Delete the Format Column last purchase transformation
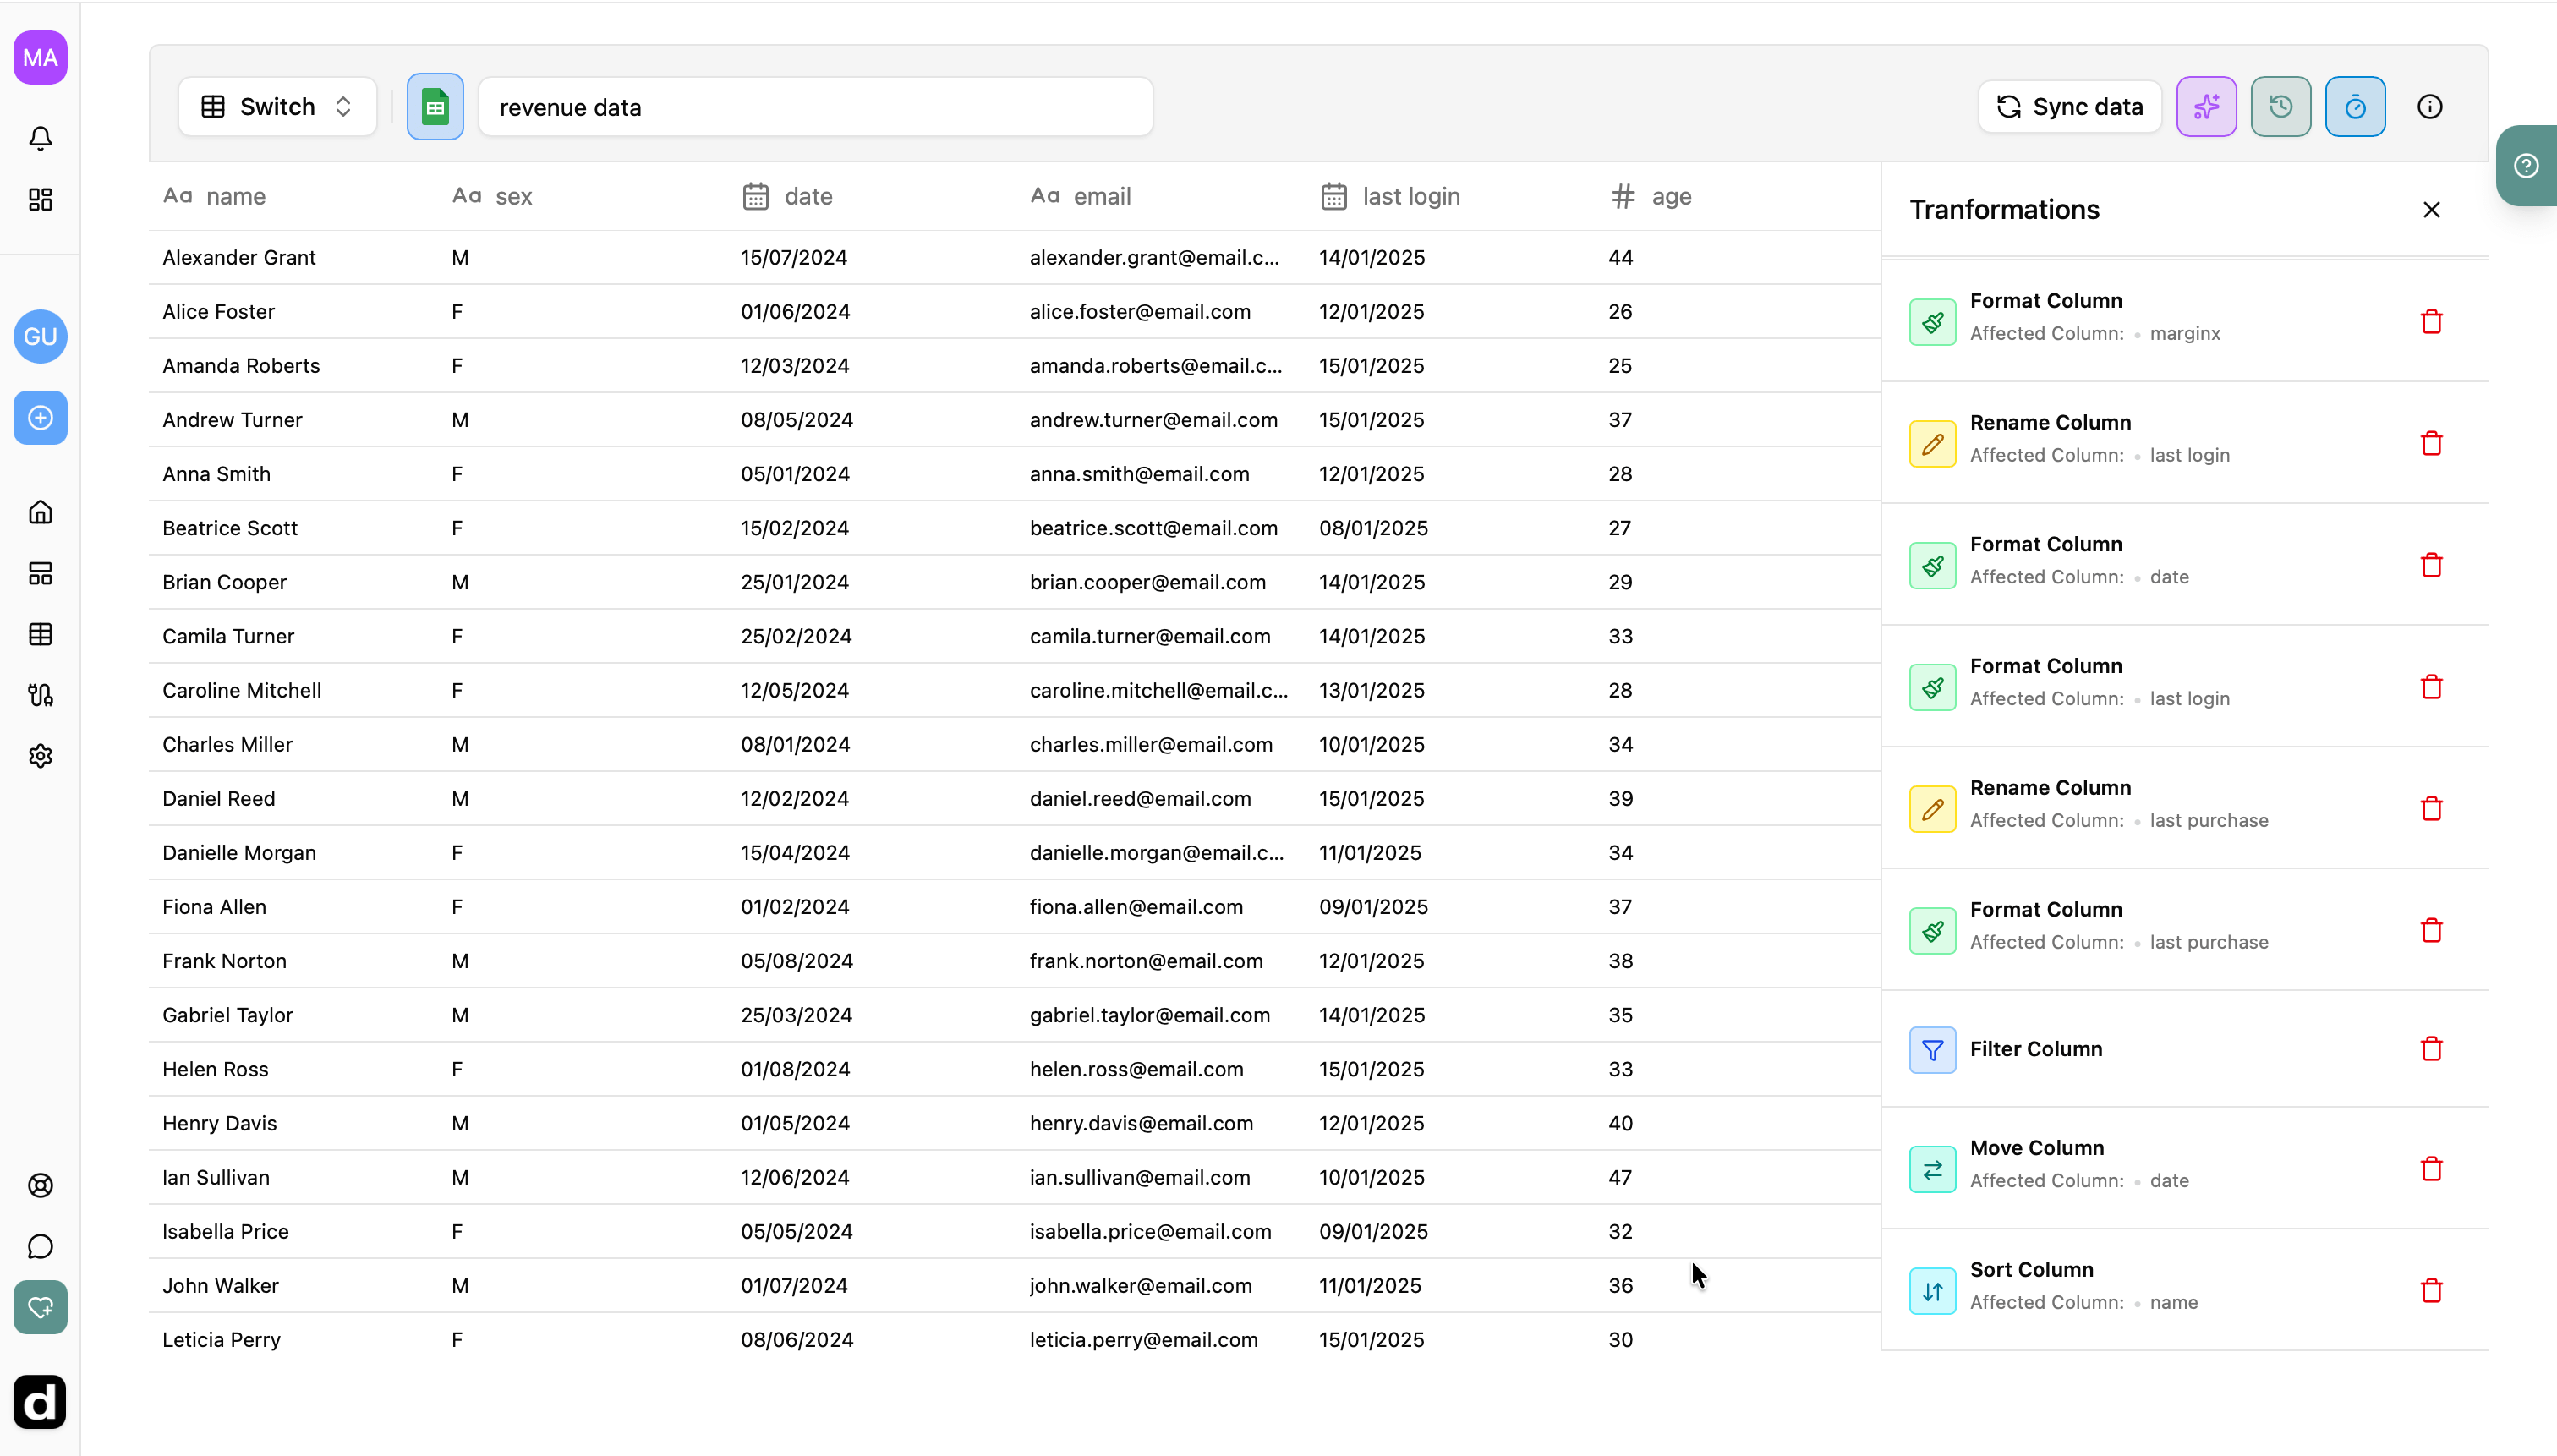Image resolution: width=2557 pixels, height=1456 pixels. click(x=2431, y=930)
